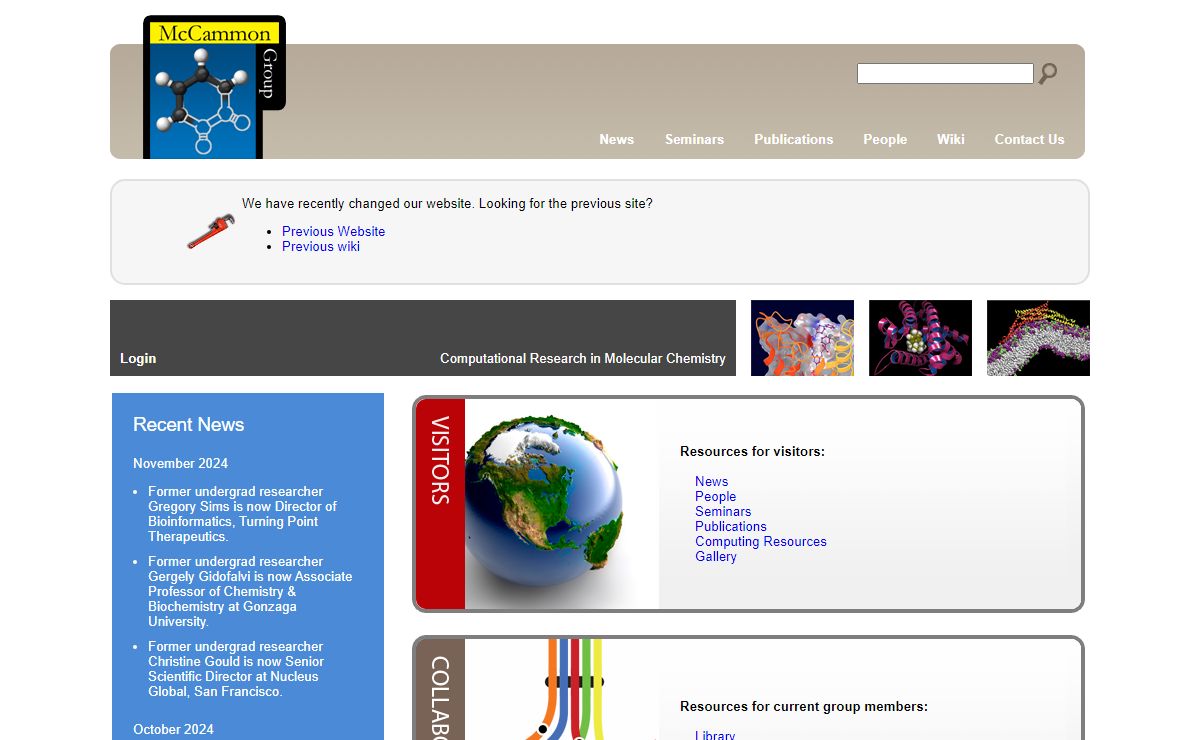
Task: Click the colored subway lines collaborators image
Action: coord(562,689)
